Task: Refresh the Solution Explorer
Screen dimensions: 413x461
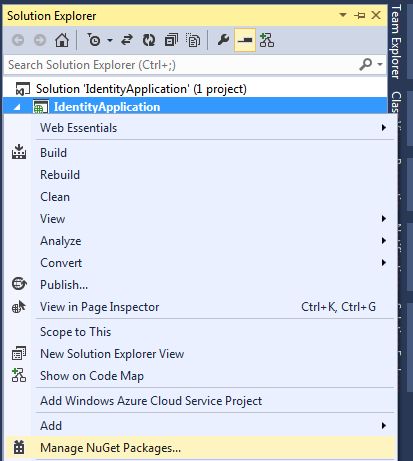Action: pos(149,40)
